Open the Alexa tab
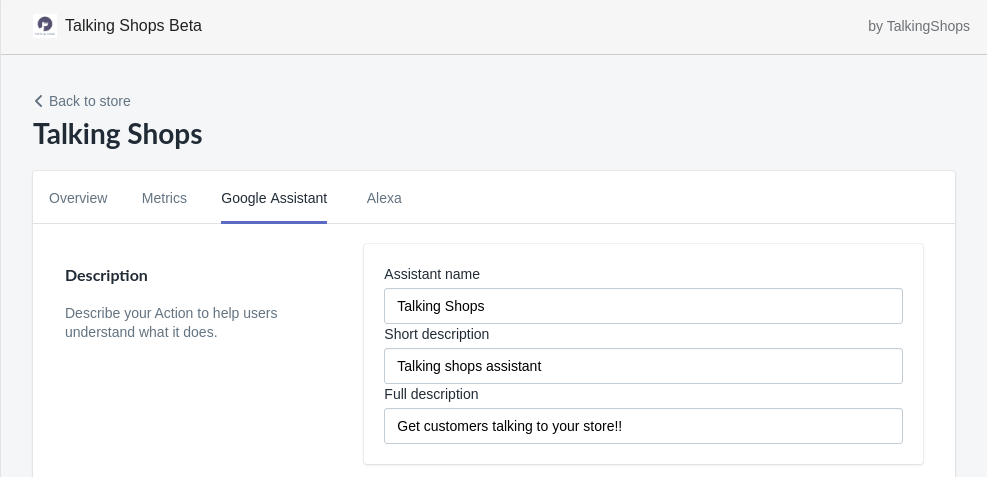Image resolution: width=987 pixels, height=477 pixels. click(384, 198)
